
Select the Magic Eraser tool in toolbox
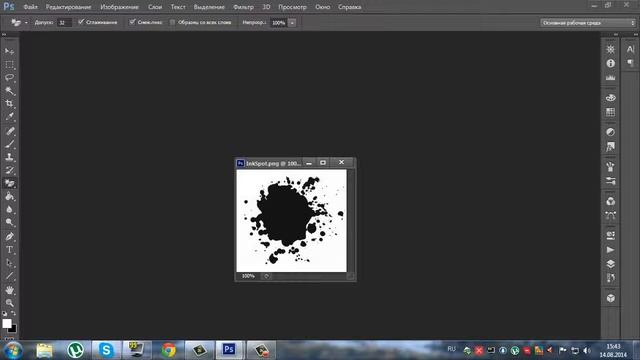(9, 183)
